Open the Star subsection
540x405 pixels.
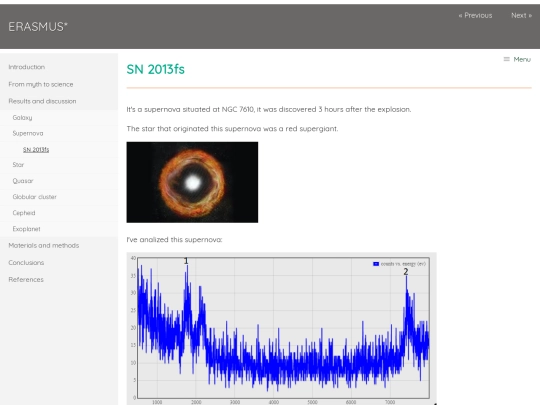[x=18, y=165]
